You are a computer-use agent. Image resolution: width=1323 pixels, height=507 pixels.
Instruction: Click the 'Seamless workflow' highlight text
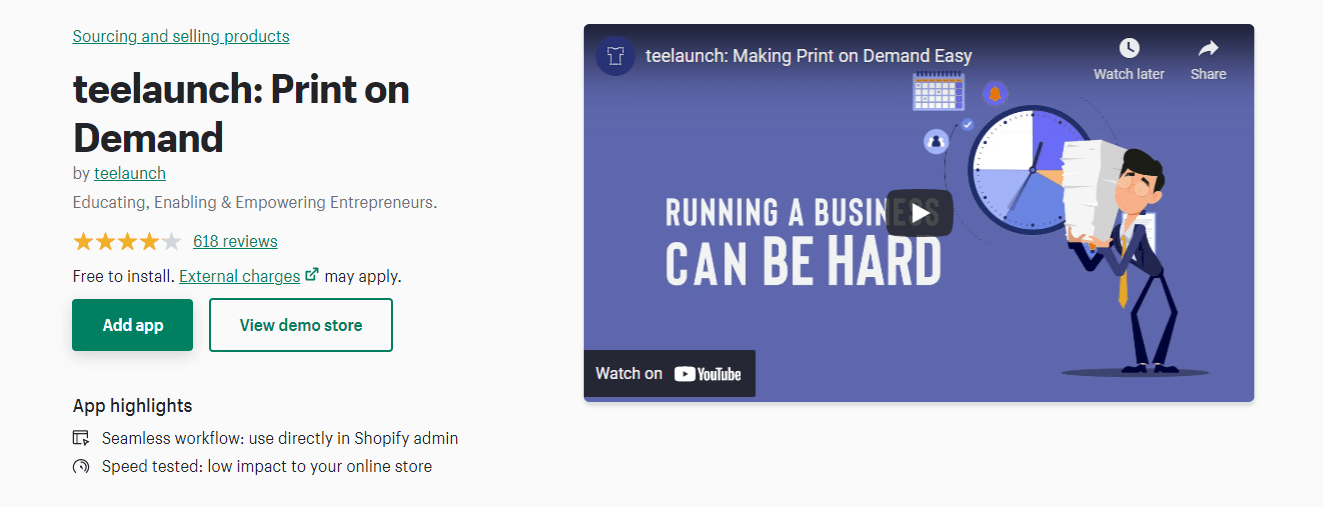[x=280, y=438]
